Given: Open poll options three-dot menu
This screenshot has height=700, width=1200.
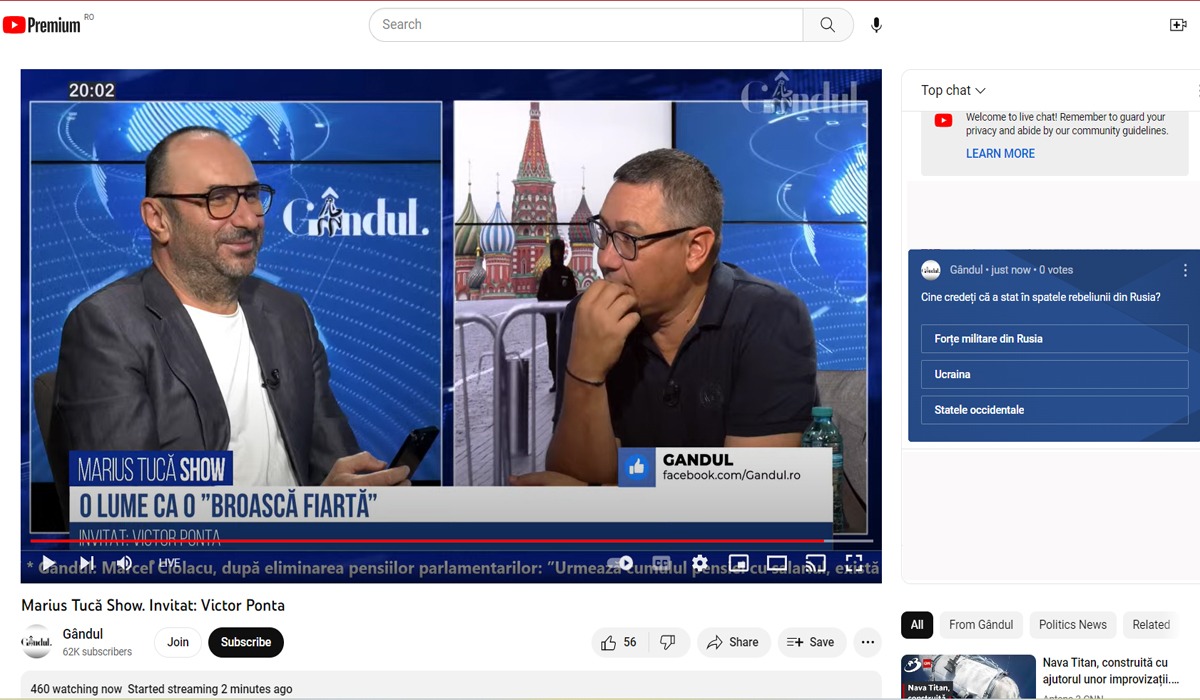Looking at the screenshot, I should 1185,270.
